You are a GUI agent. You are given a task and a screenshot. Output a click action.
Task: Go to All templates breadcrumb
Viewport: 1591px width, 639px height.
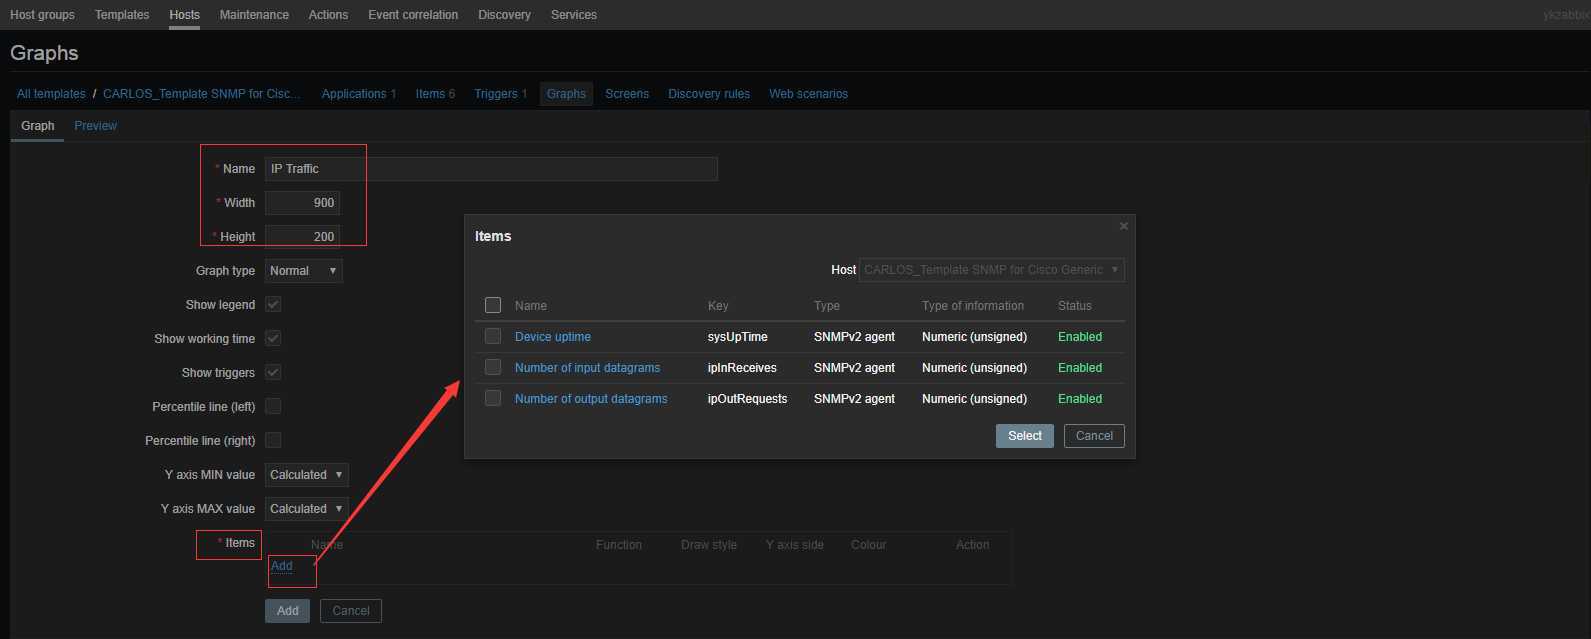[x=51, y=93]
